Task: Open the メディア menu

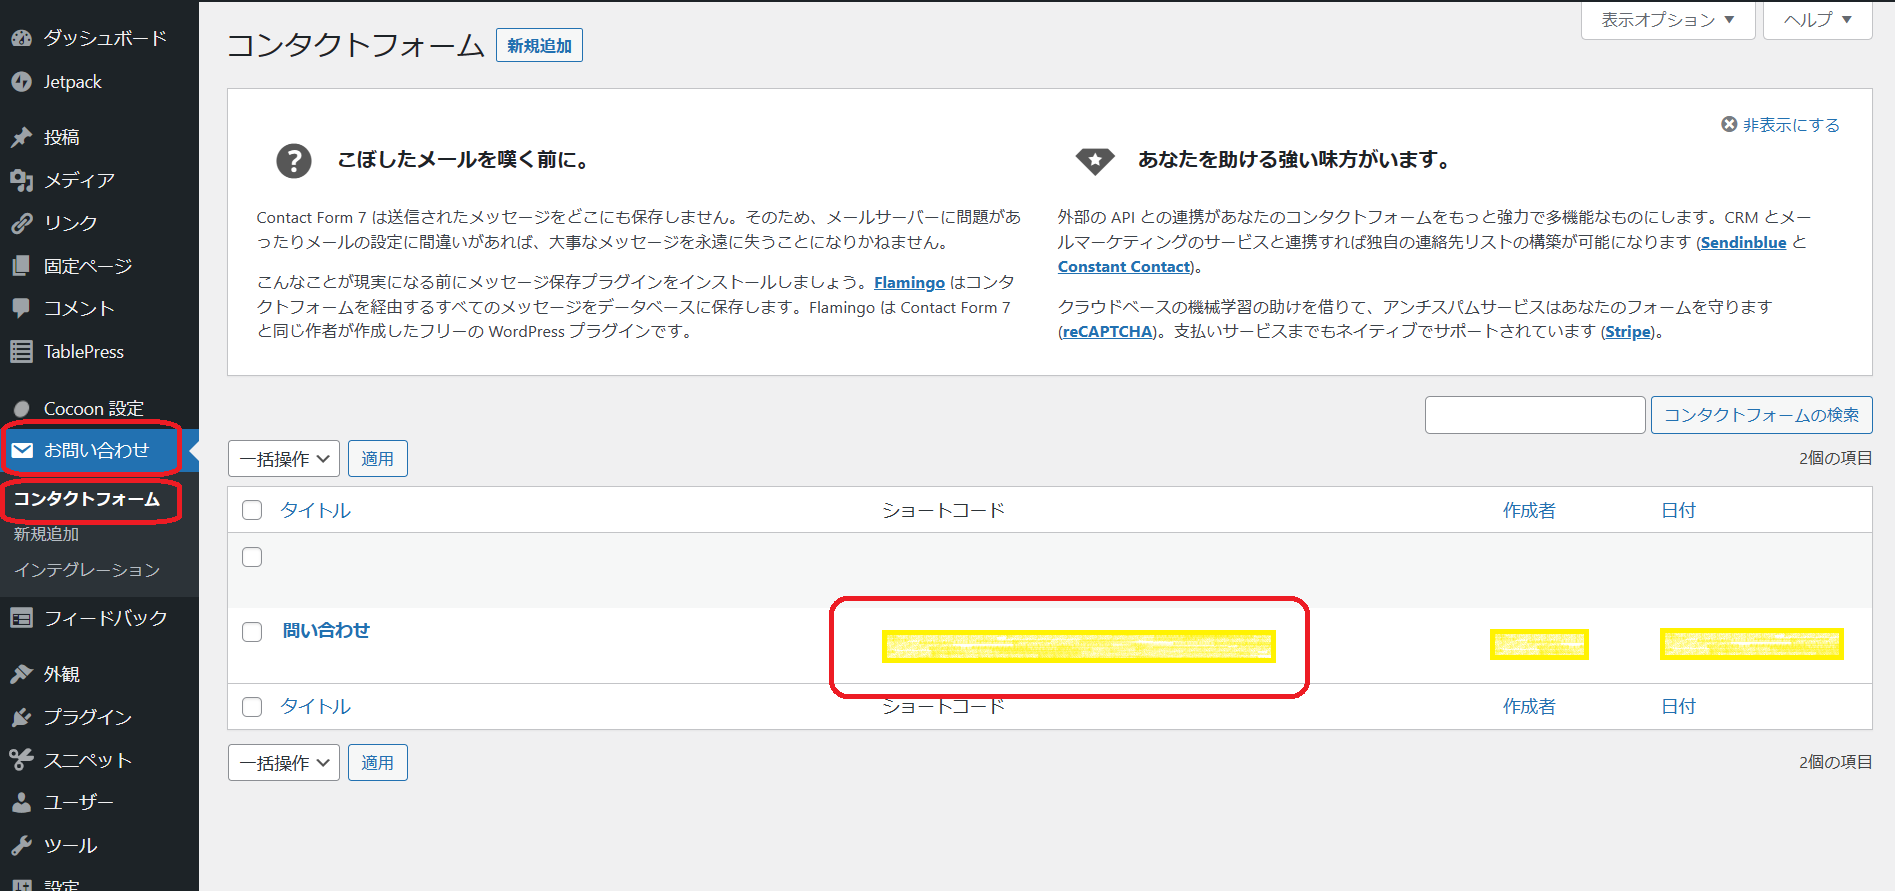Action: pyautogui.click(x=79, y=180)
